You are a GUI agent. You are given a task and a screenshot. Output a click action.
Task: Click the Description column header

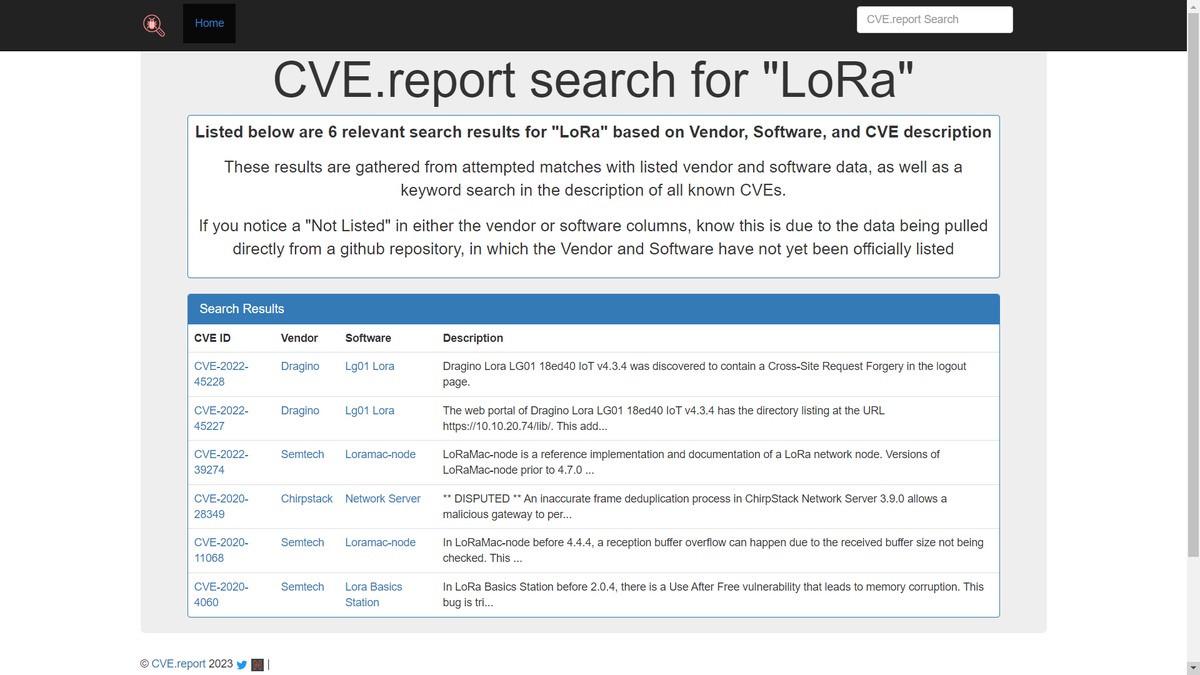click(x=473, y=338)
